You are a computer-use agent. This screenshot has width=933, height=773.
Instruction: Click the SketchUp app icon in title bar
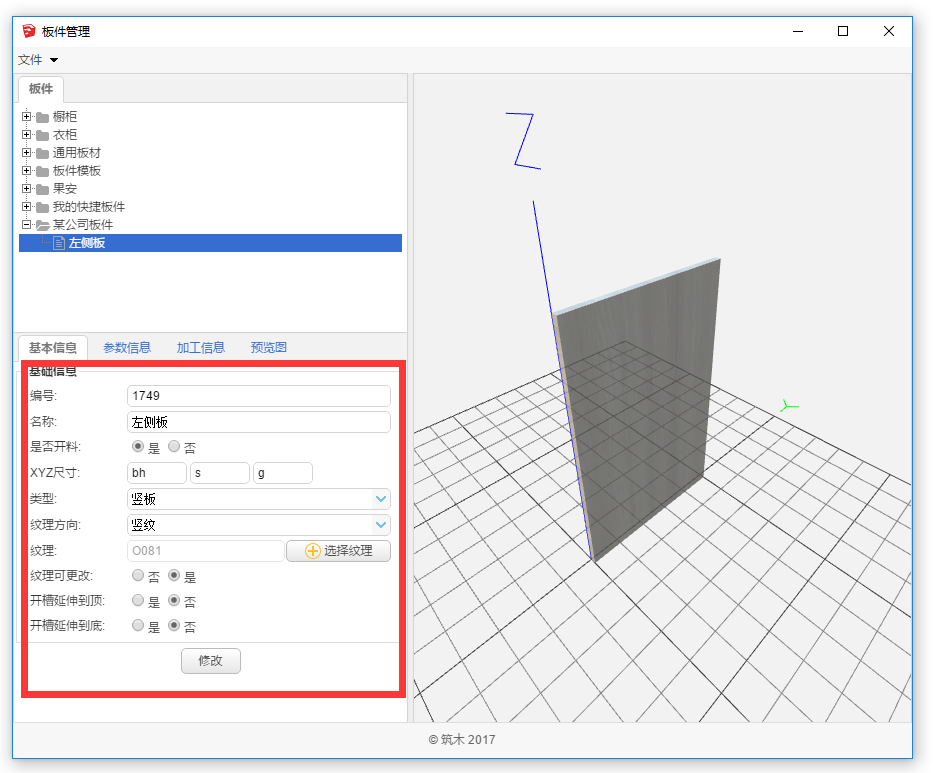(29, 31)
